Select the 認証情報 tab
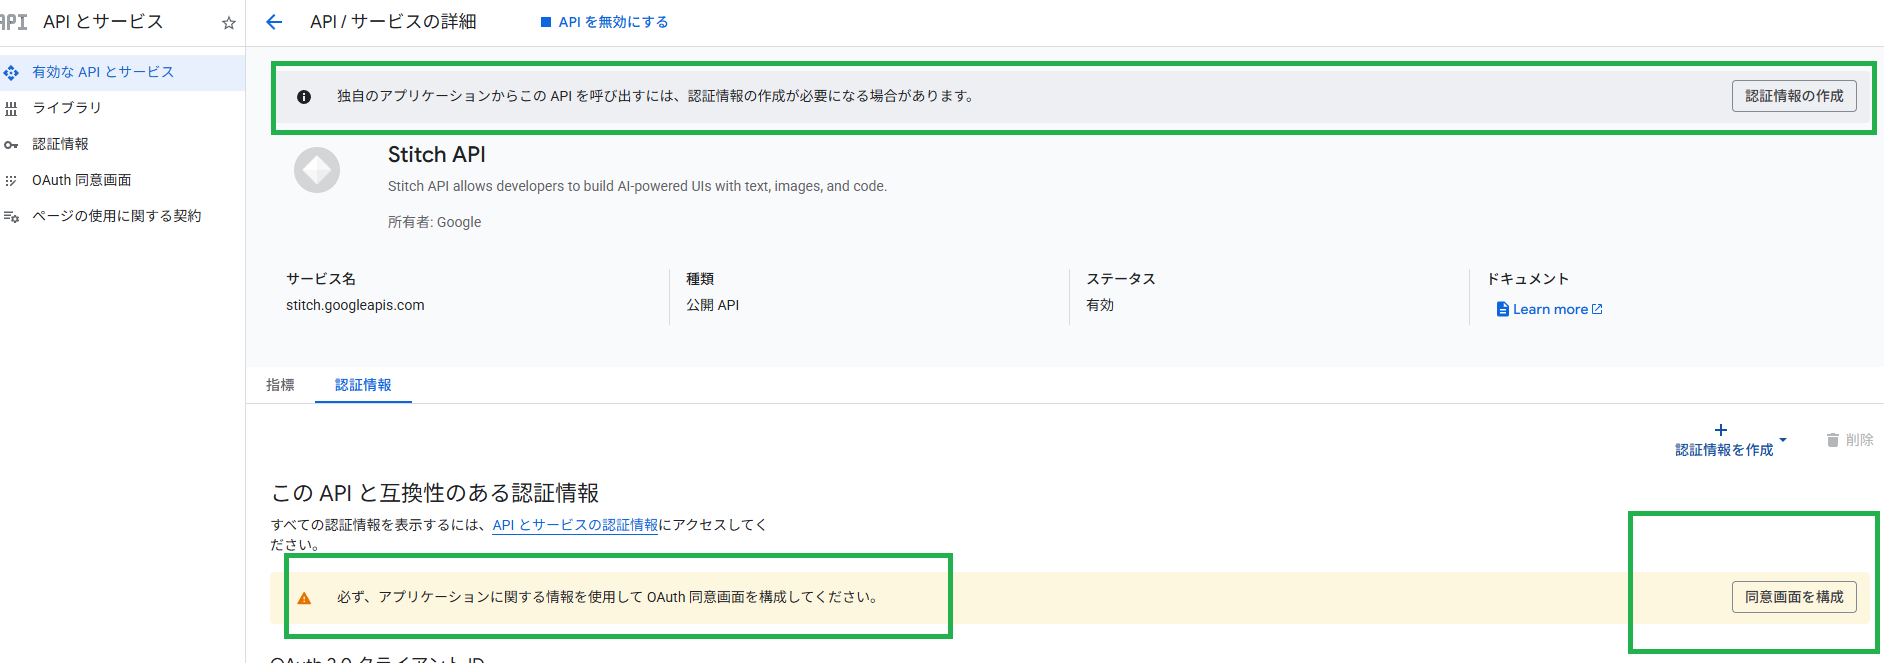The width and height of the screenshot is (1884, 663). tap(363, 385)
